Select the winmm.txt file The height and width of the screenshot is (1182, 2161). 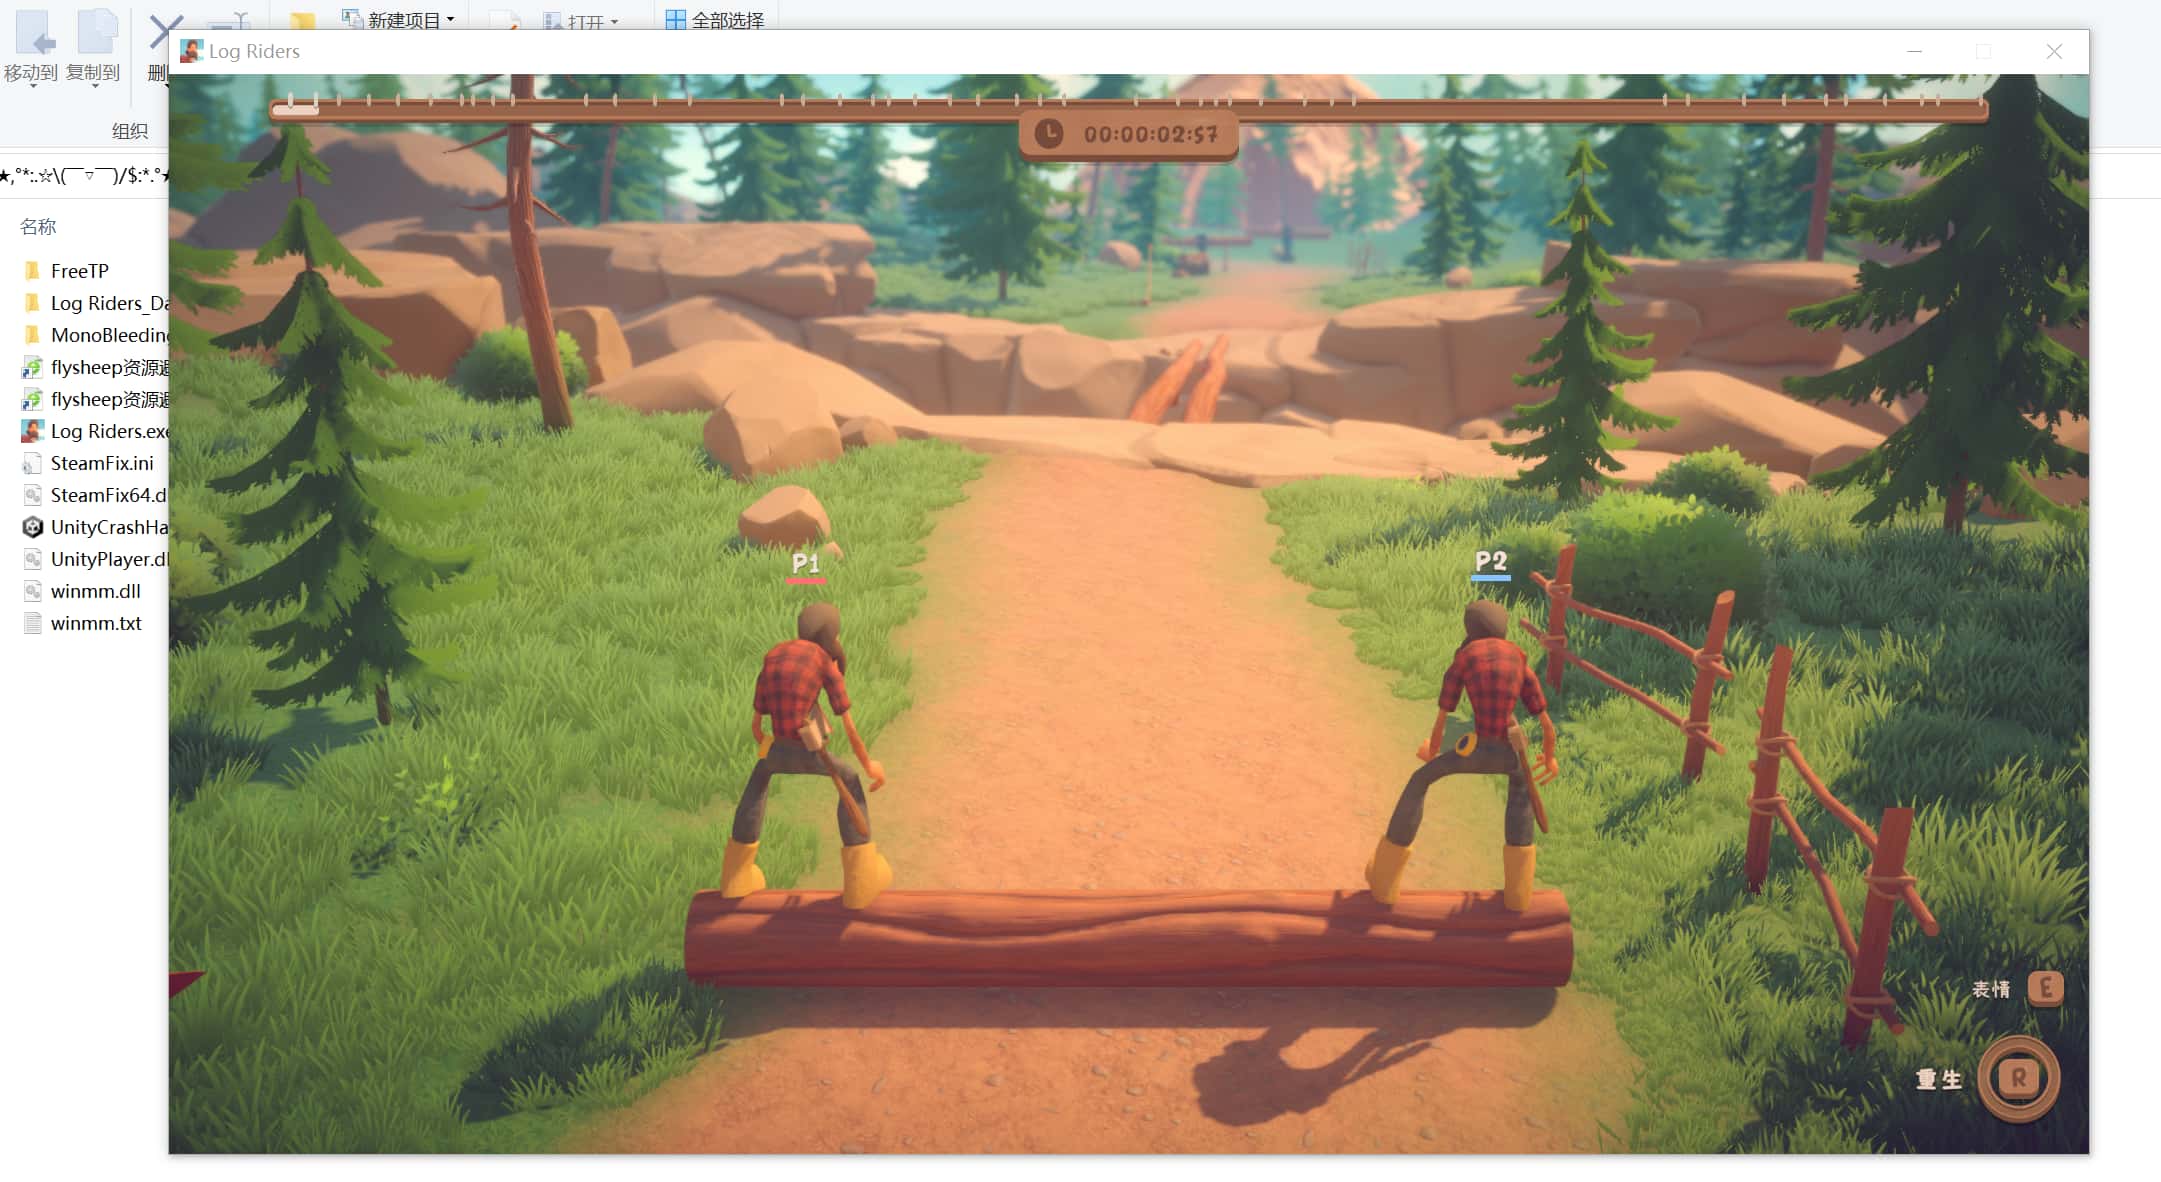[x=96, y=623]
